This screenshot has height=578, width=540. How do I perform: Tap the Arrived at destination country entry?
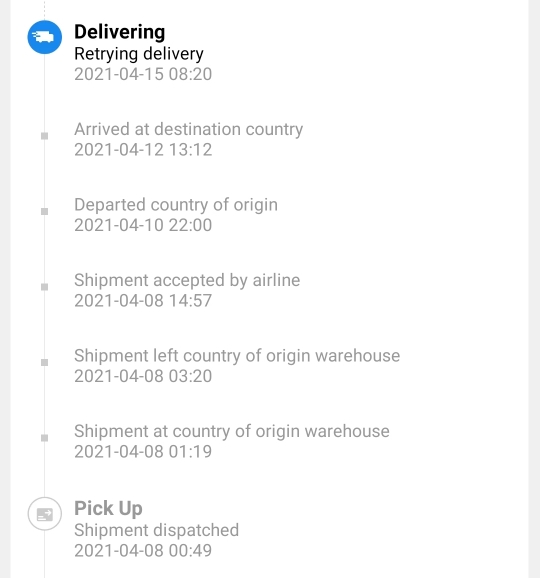click(188, 129)
